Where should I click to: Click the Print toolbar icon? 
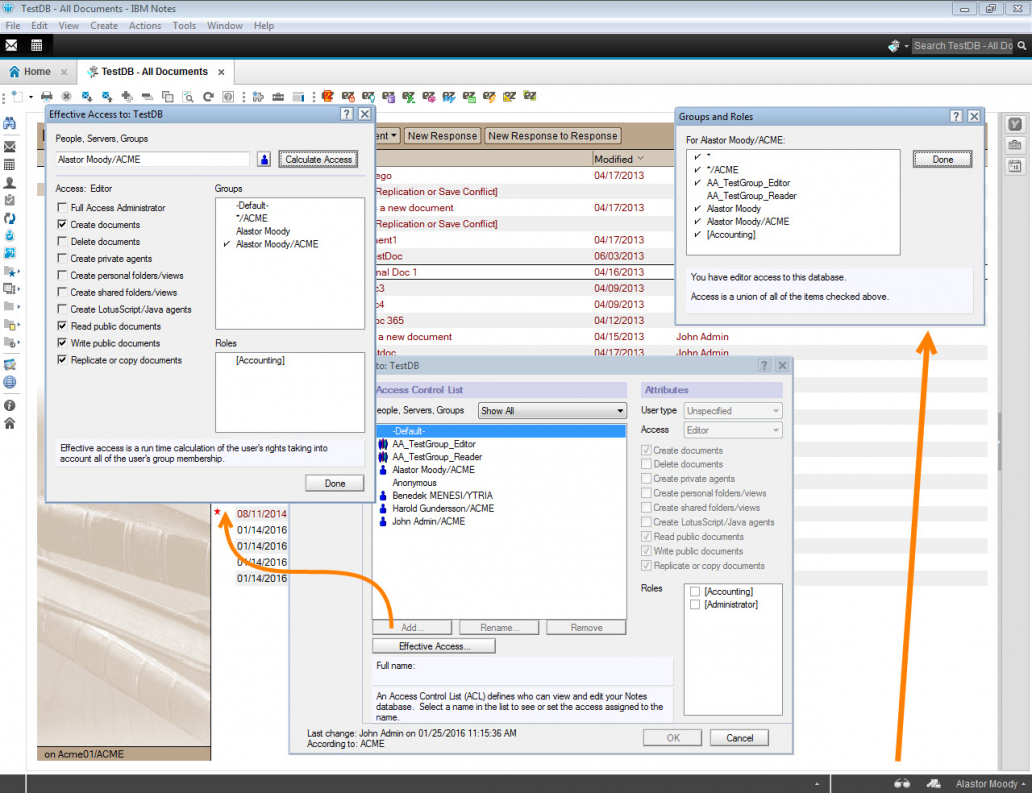tap(47, 97)
